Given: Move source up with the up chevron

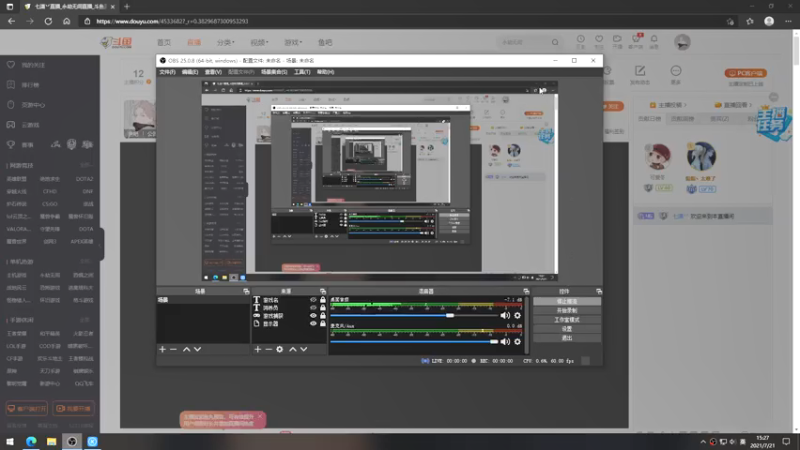Looking at the screenshot, I should point(292,349).
